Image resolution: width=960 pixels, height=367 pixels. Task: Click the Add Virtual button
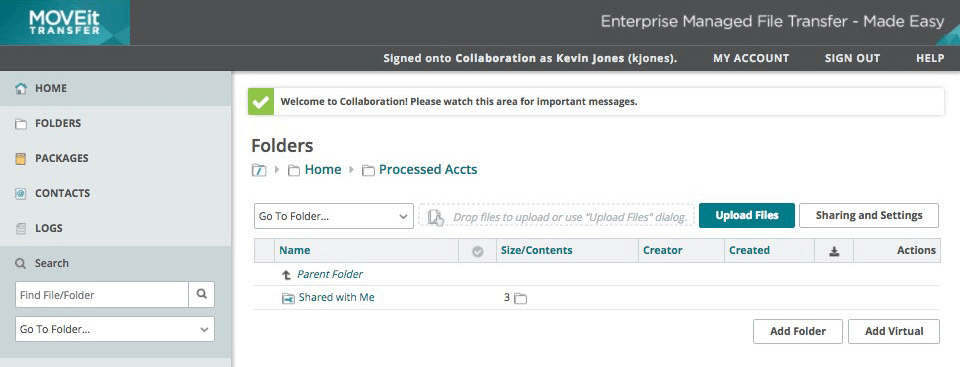click(894, 331)
